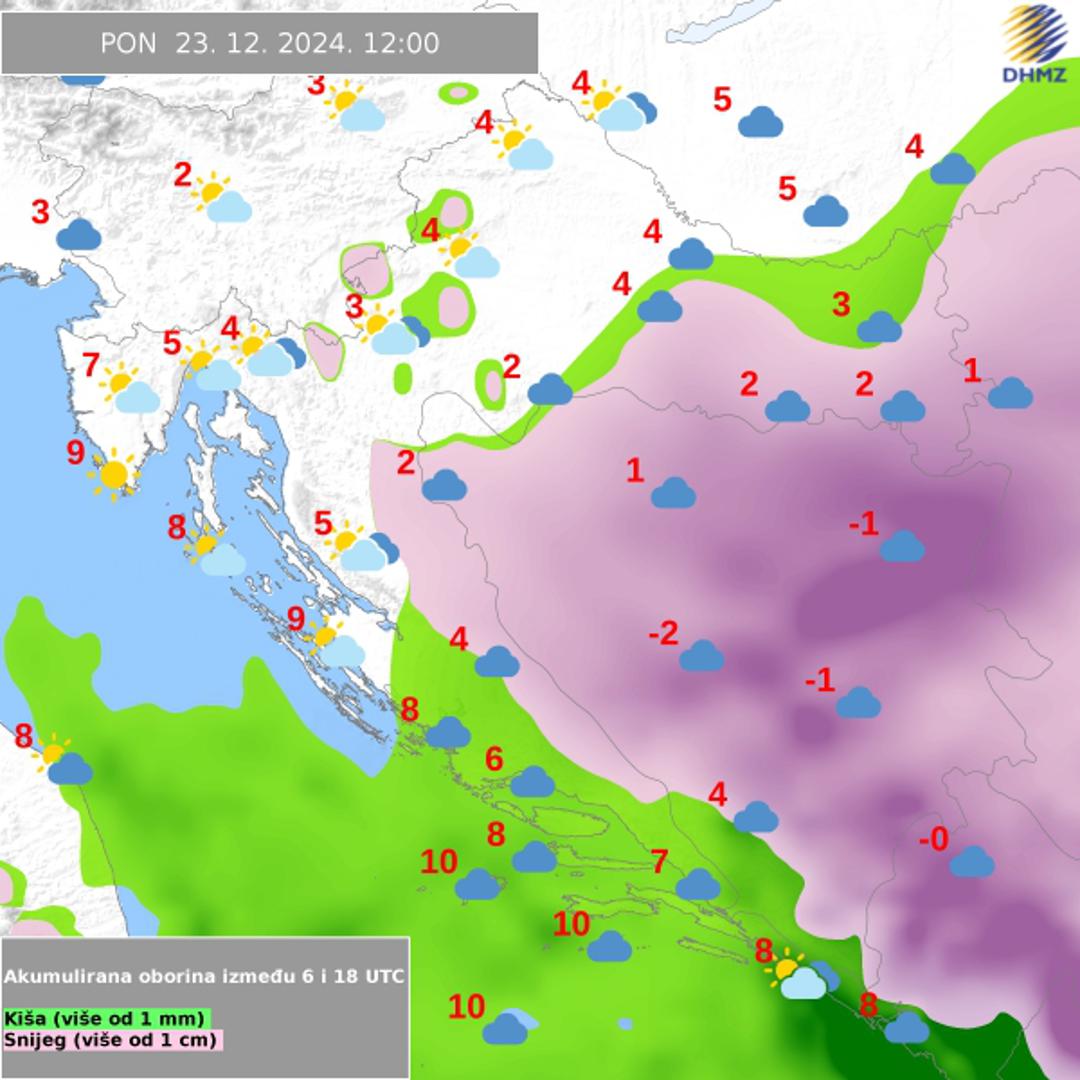Image resolution: width=1080 pixels, height=1080 pixels.
Task: Click the clear sun icon on southern Istria
Action: click(113, 474)
